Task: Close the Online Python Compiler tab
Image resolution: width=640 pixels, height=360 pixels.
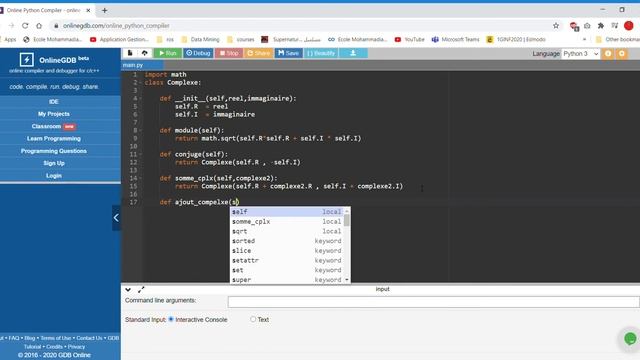Action: pos(88,10)
